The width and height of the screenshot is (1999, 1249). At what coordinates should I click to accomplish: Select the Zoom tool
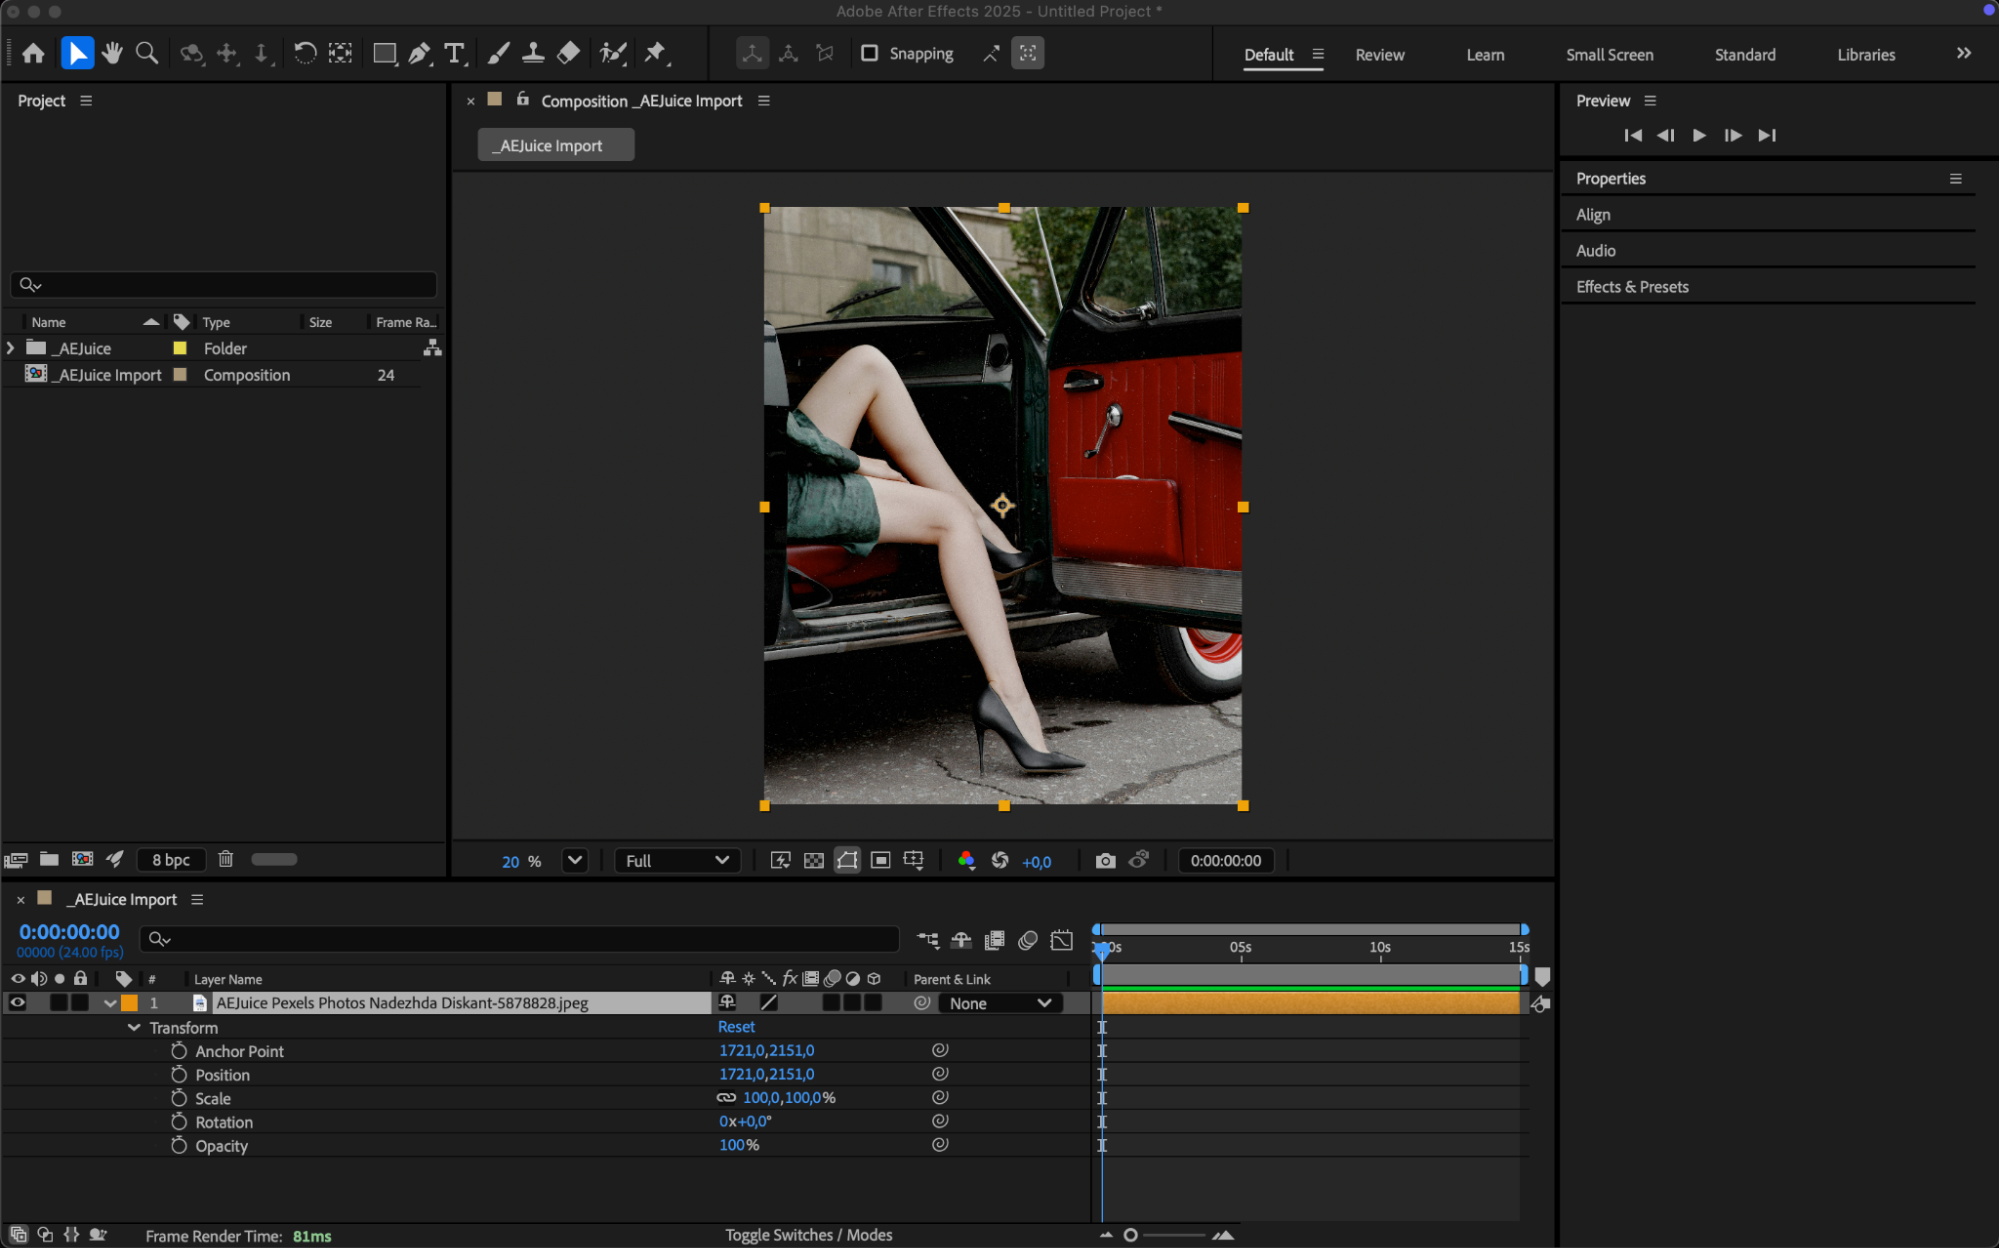click(x=147, y=54)
